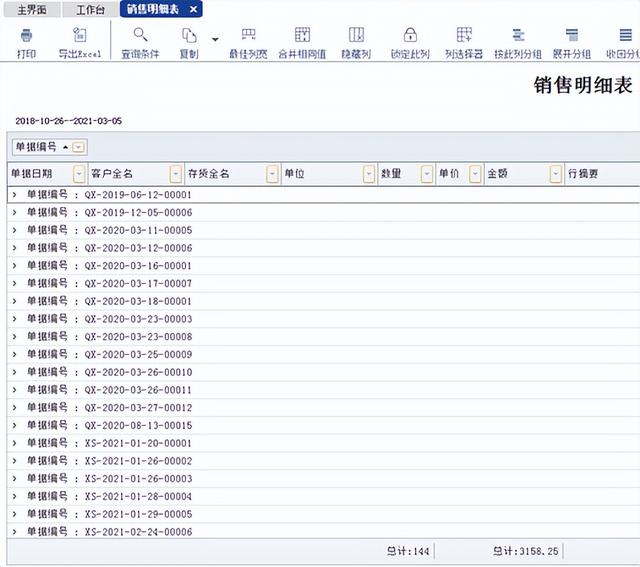The image size is (640, 567).
Task: Click 合并相同值 (merge same values) icon
Action: coord(302,36)
